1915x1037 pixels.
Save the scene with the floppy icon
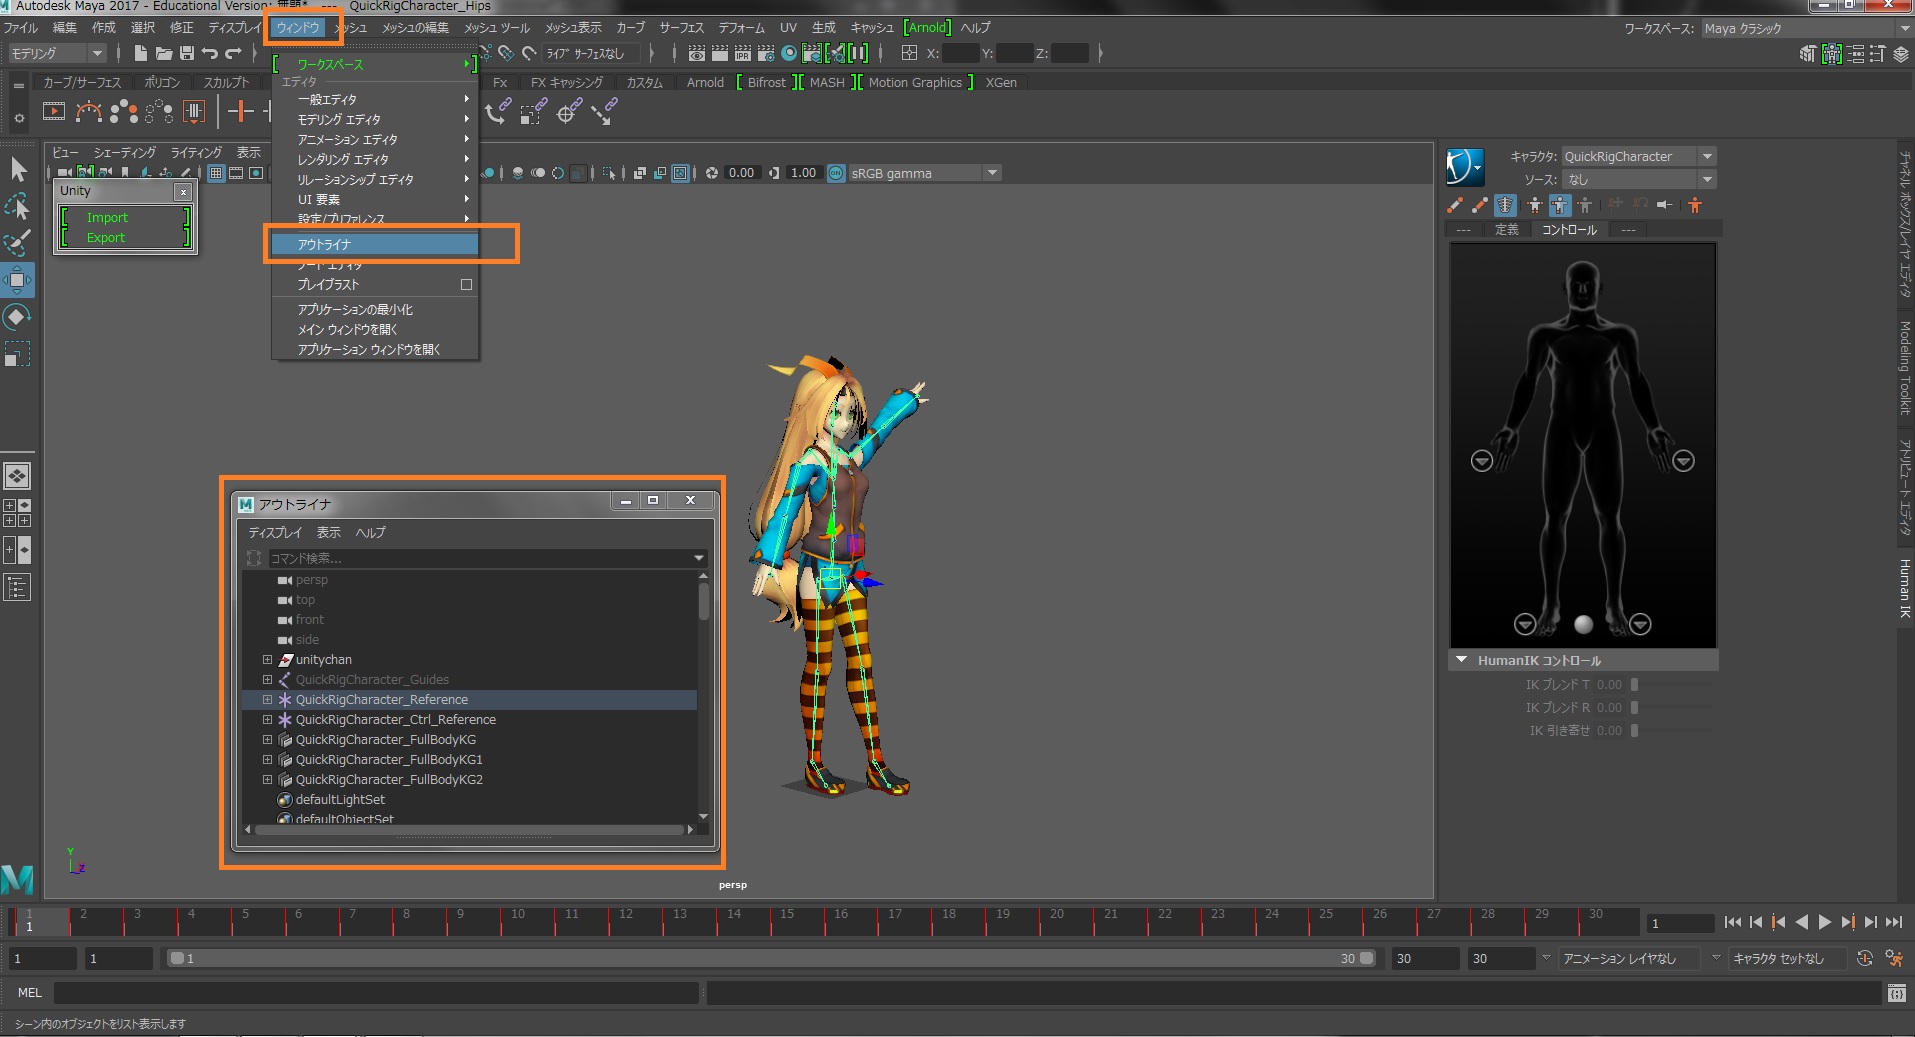point(186,53)
